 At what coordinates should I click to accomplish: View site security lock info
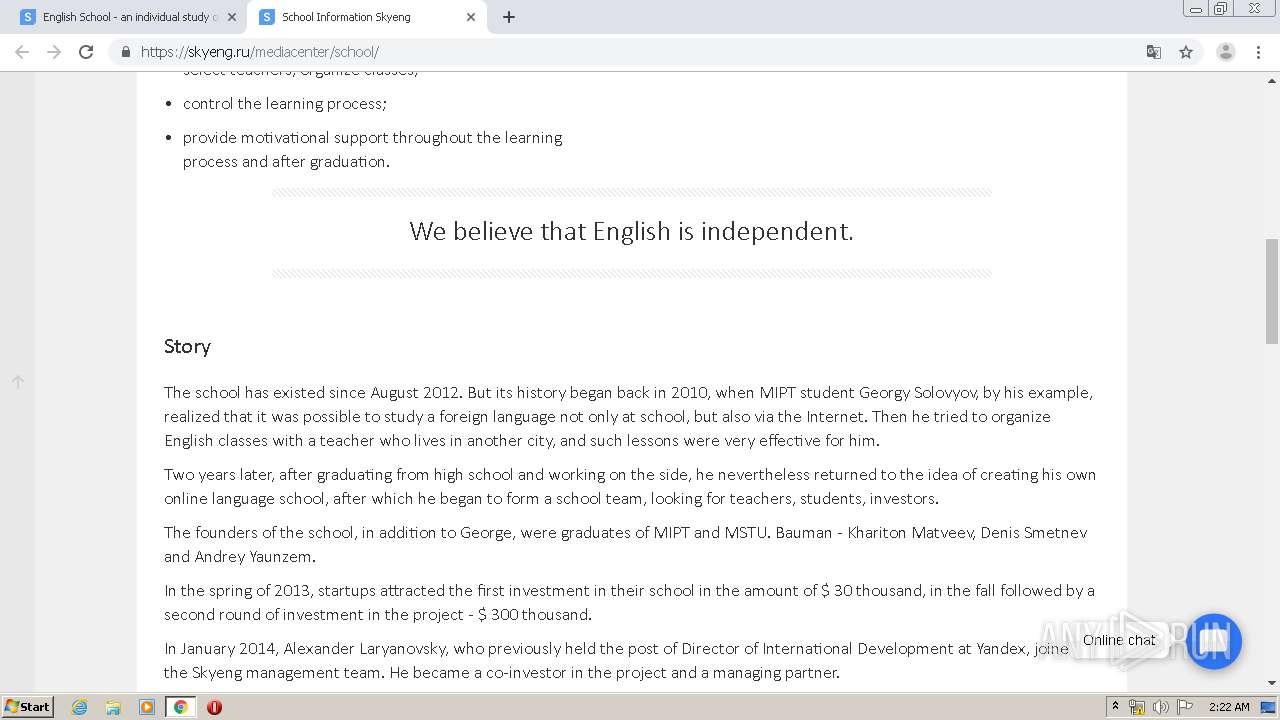pyautogui.click(x=125, y=52)
